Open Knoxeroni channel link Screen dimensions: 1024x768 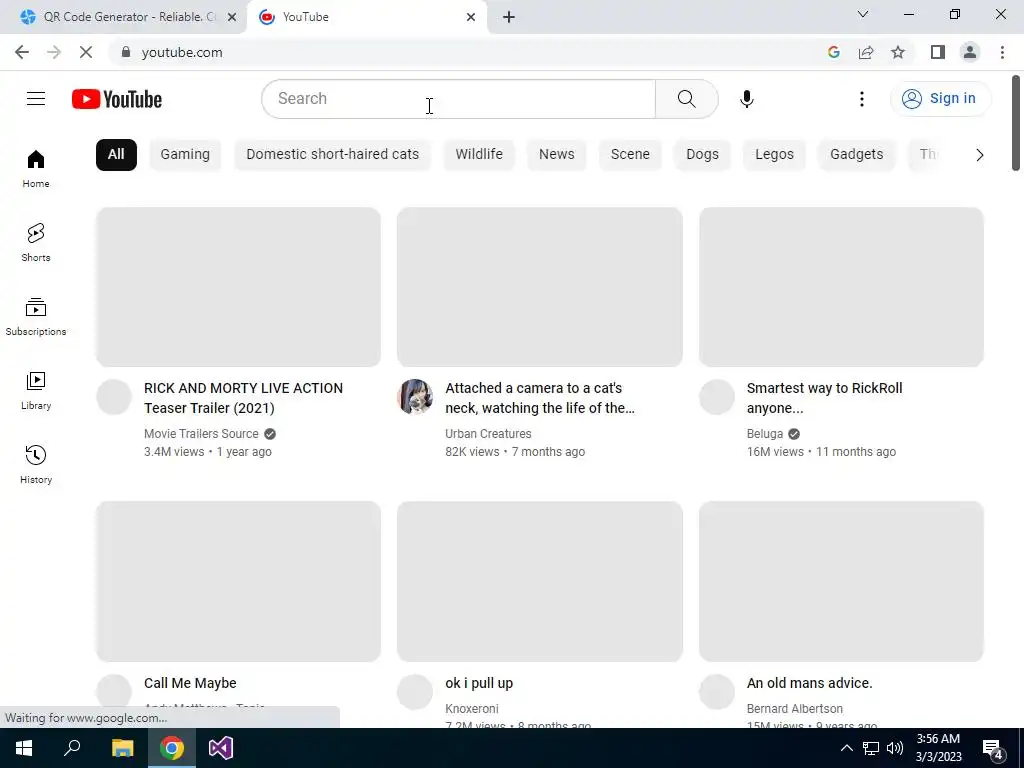[472, 709]
